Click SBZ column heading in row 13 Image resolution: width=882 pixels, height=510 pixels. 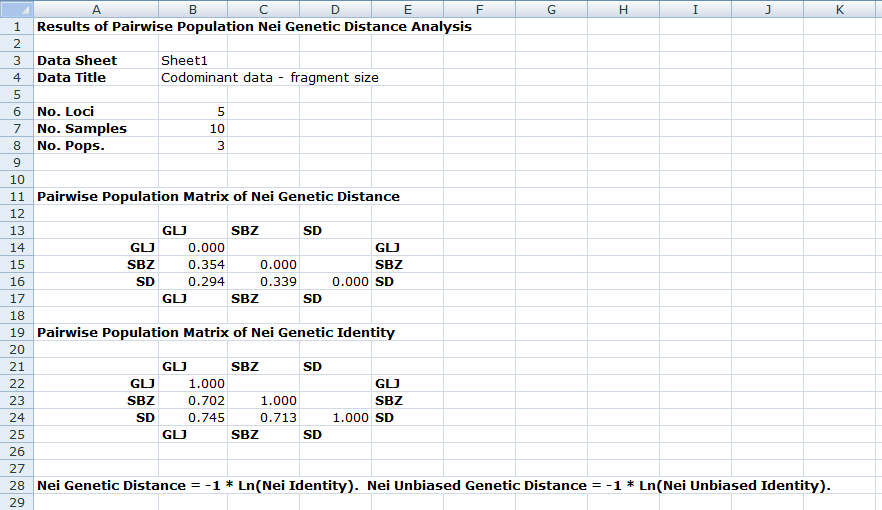(x=245, y=231)
